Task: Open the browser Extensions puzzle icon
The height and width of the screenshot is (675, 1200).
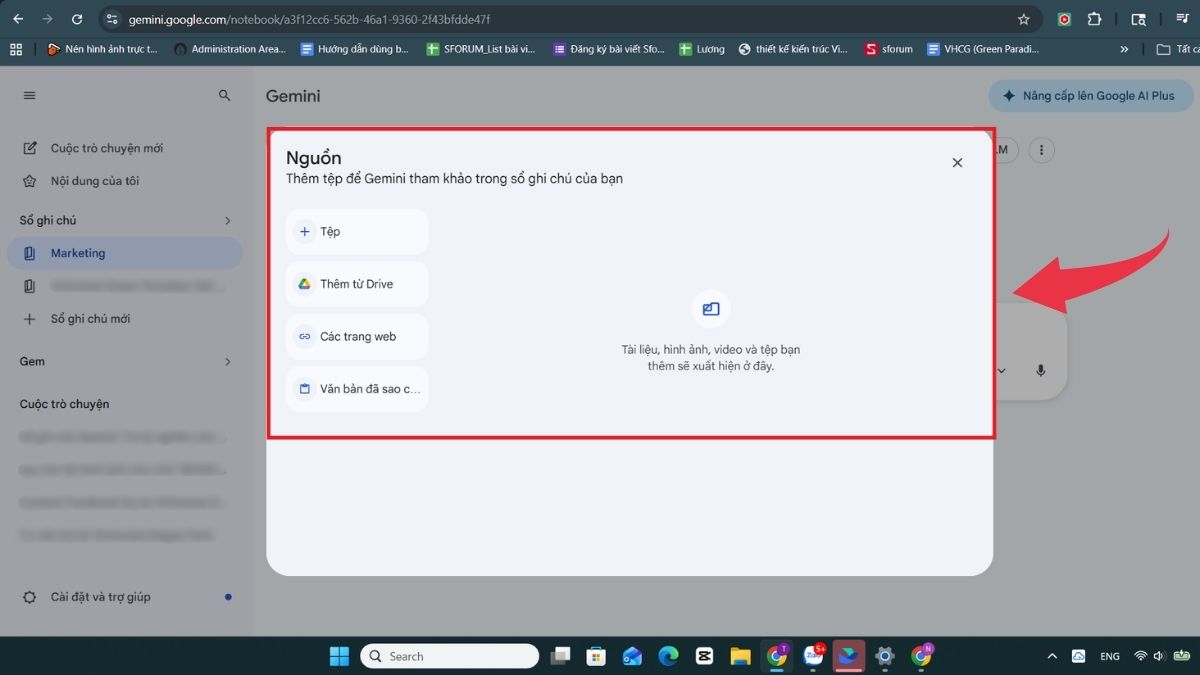Action: [x=1094, y=19]
